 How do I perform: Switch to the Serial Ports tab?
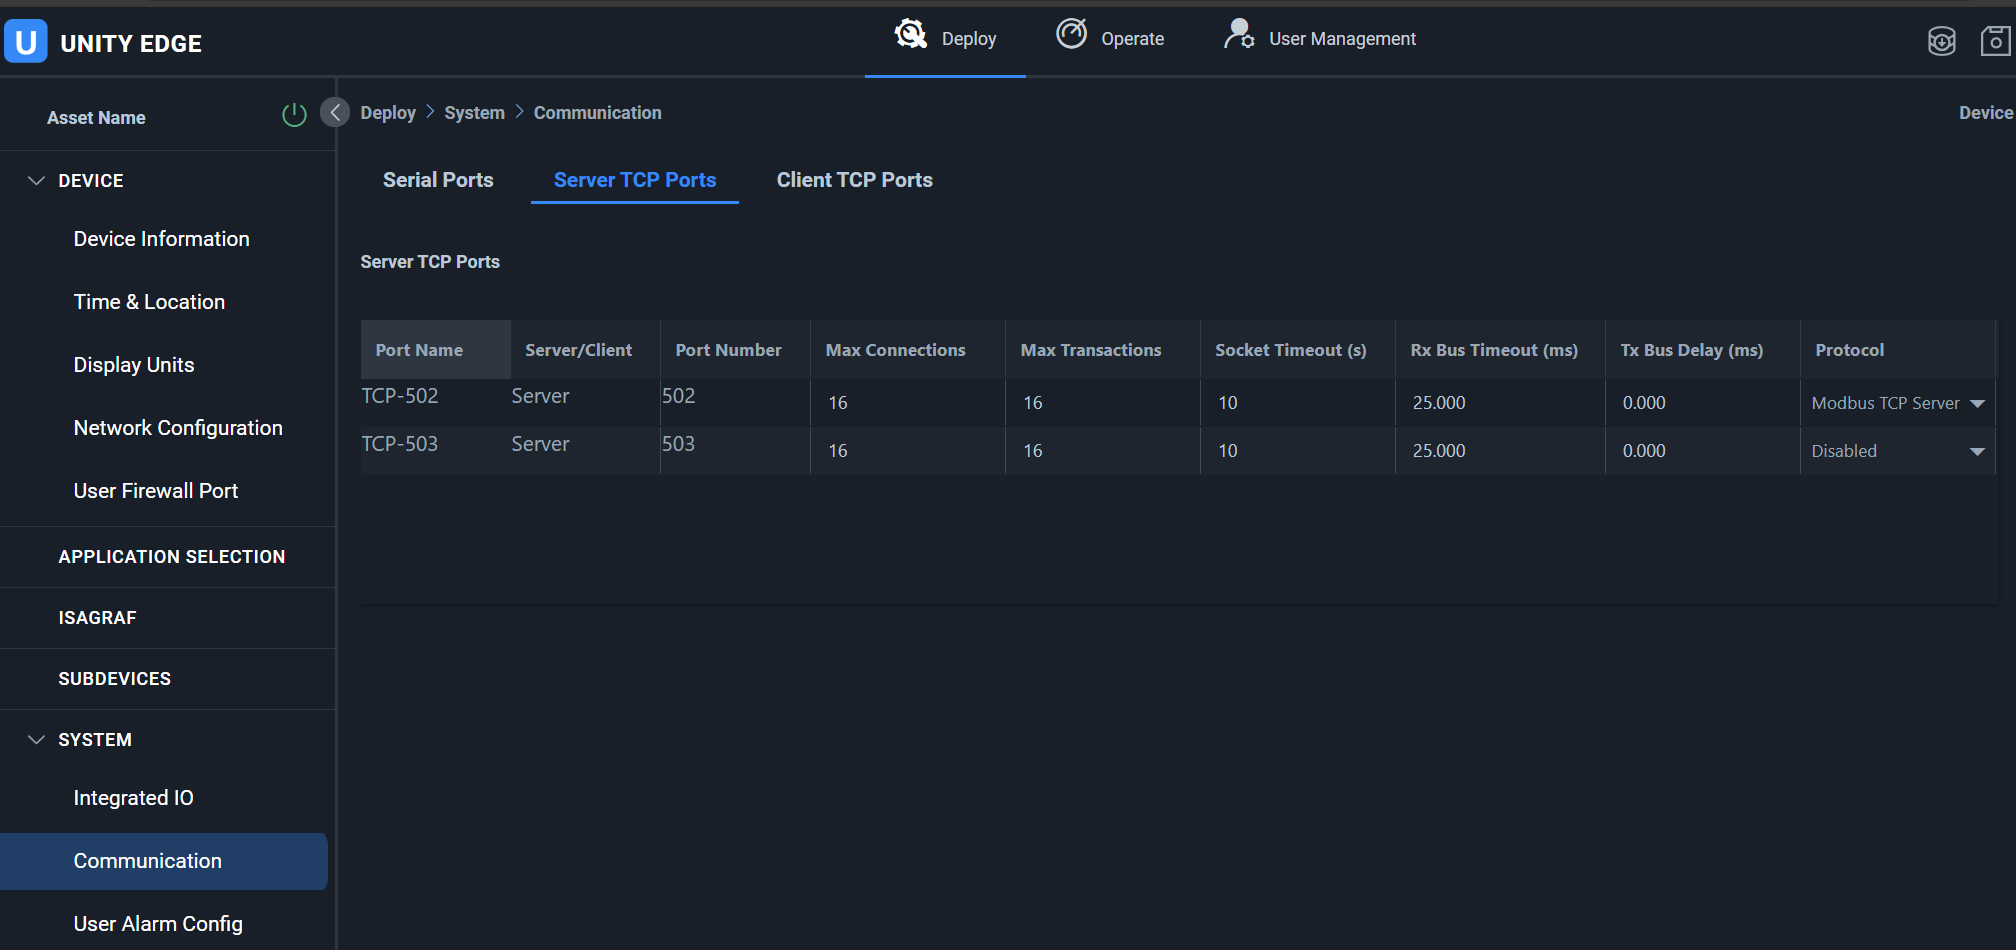point(438,180)
